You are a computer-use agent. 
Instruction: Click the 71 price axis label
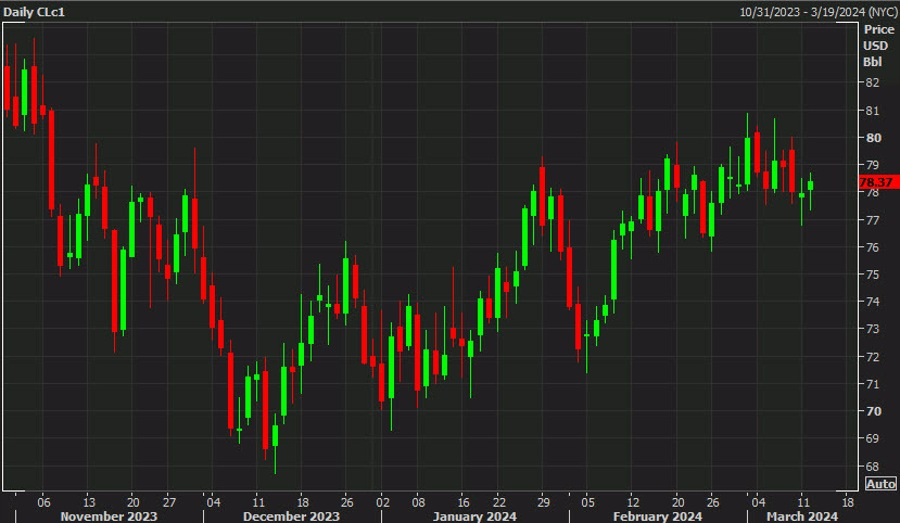(872, 383)
